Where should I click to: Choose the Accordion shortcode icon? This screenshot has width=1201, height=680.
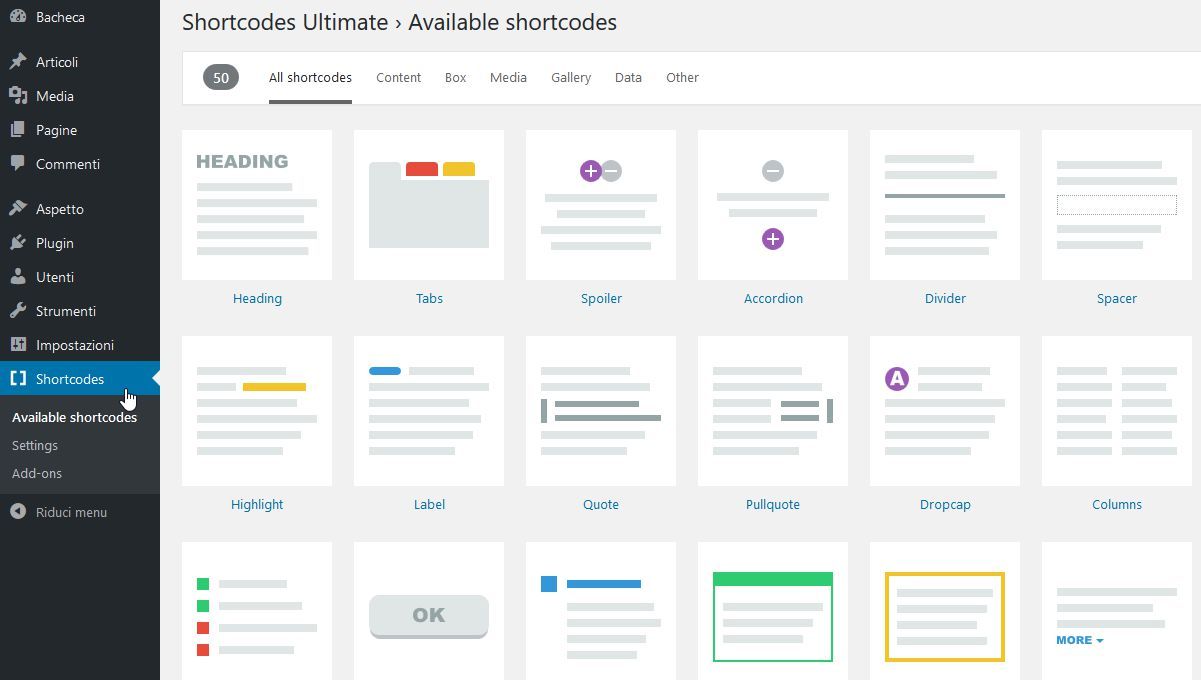(773, 204)
